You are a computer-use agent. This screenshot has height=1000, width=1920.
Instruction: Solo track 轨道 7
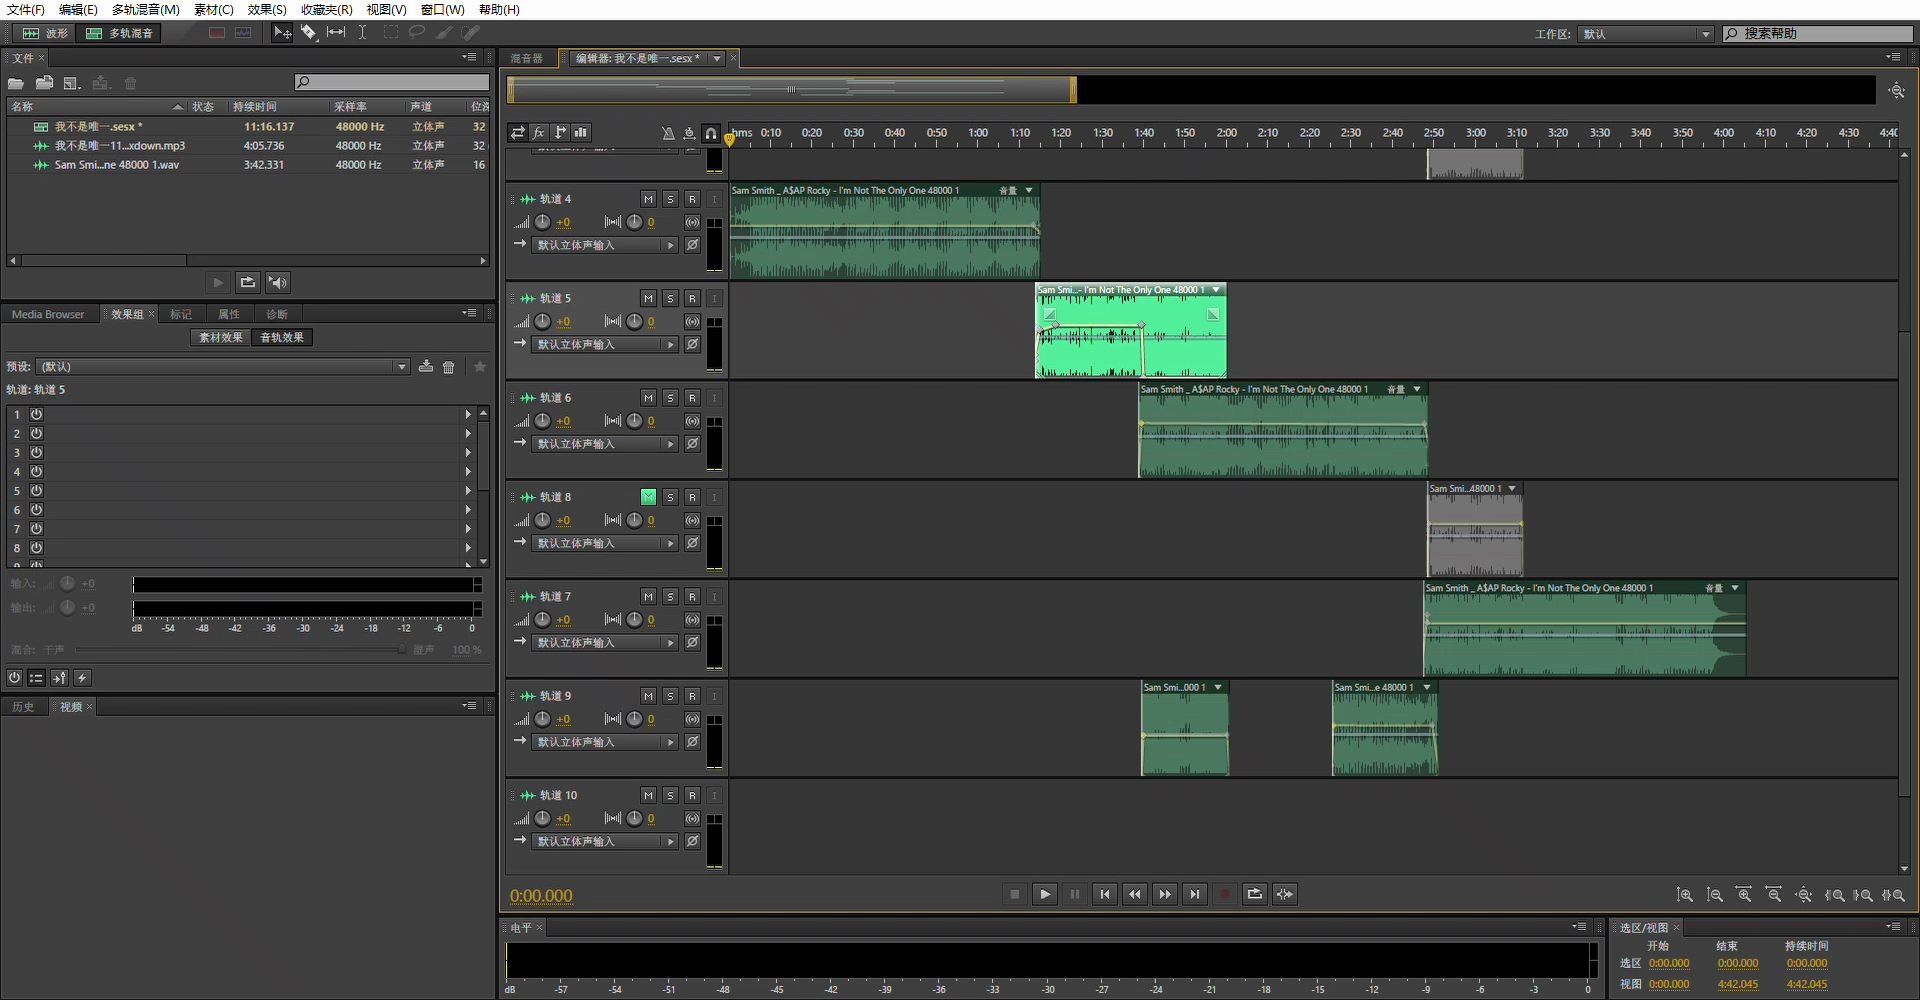(x=670, y=596)
